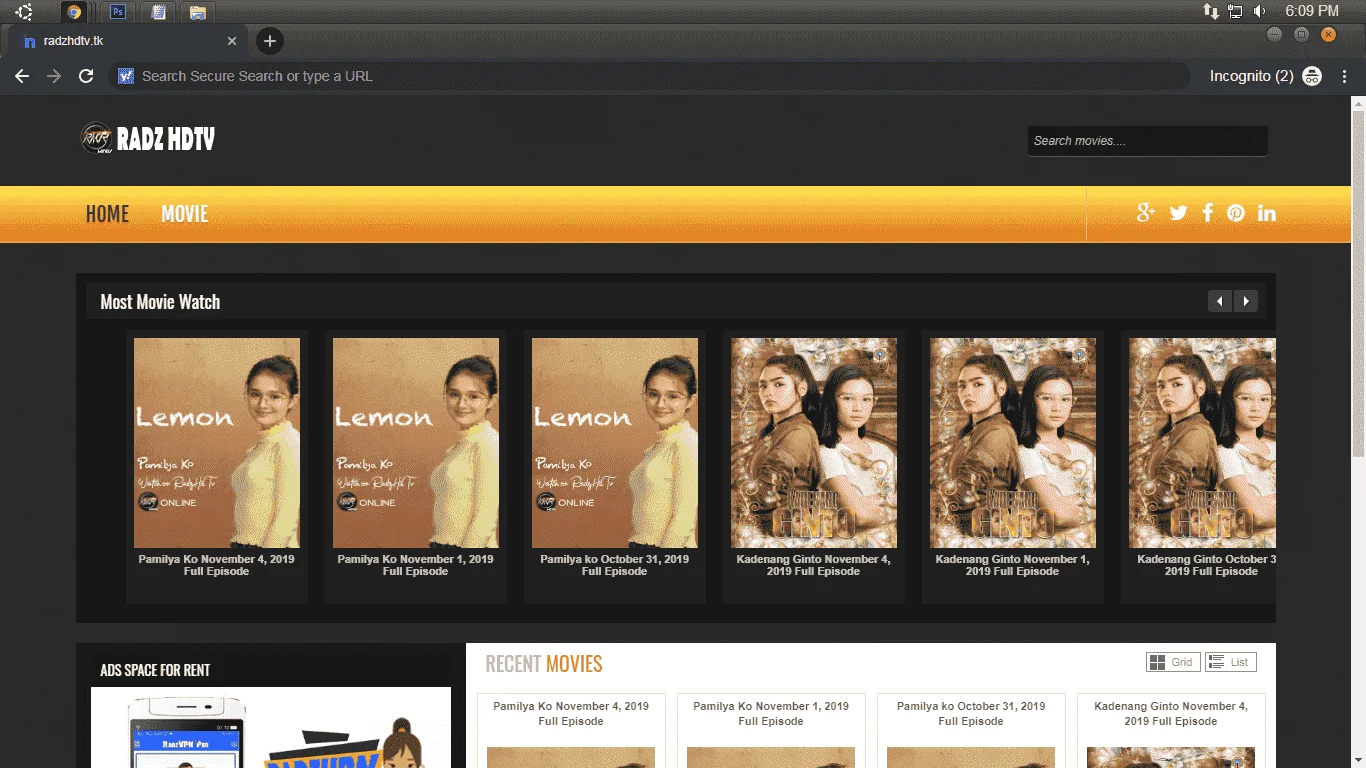The height and width of the screenshot is (768, 1366).
Task: Open the Kadenang Ginto November 4 carousel poster
Action: (814, 443)
